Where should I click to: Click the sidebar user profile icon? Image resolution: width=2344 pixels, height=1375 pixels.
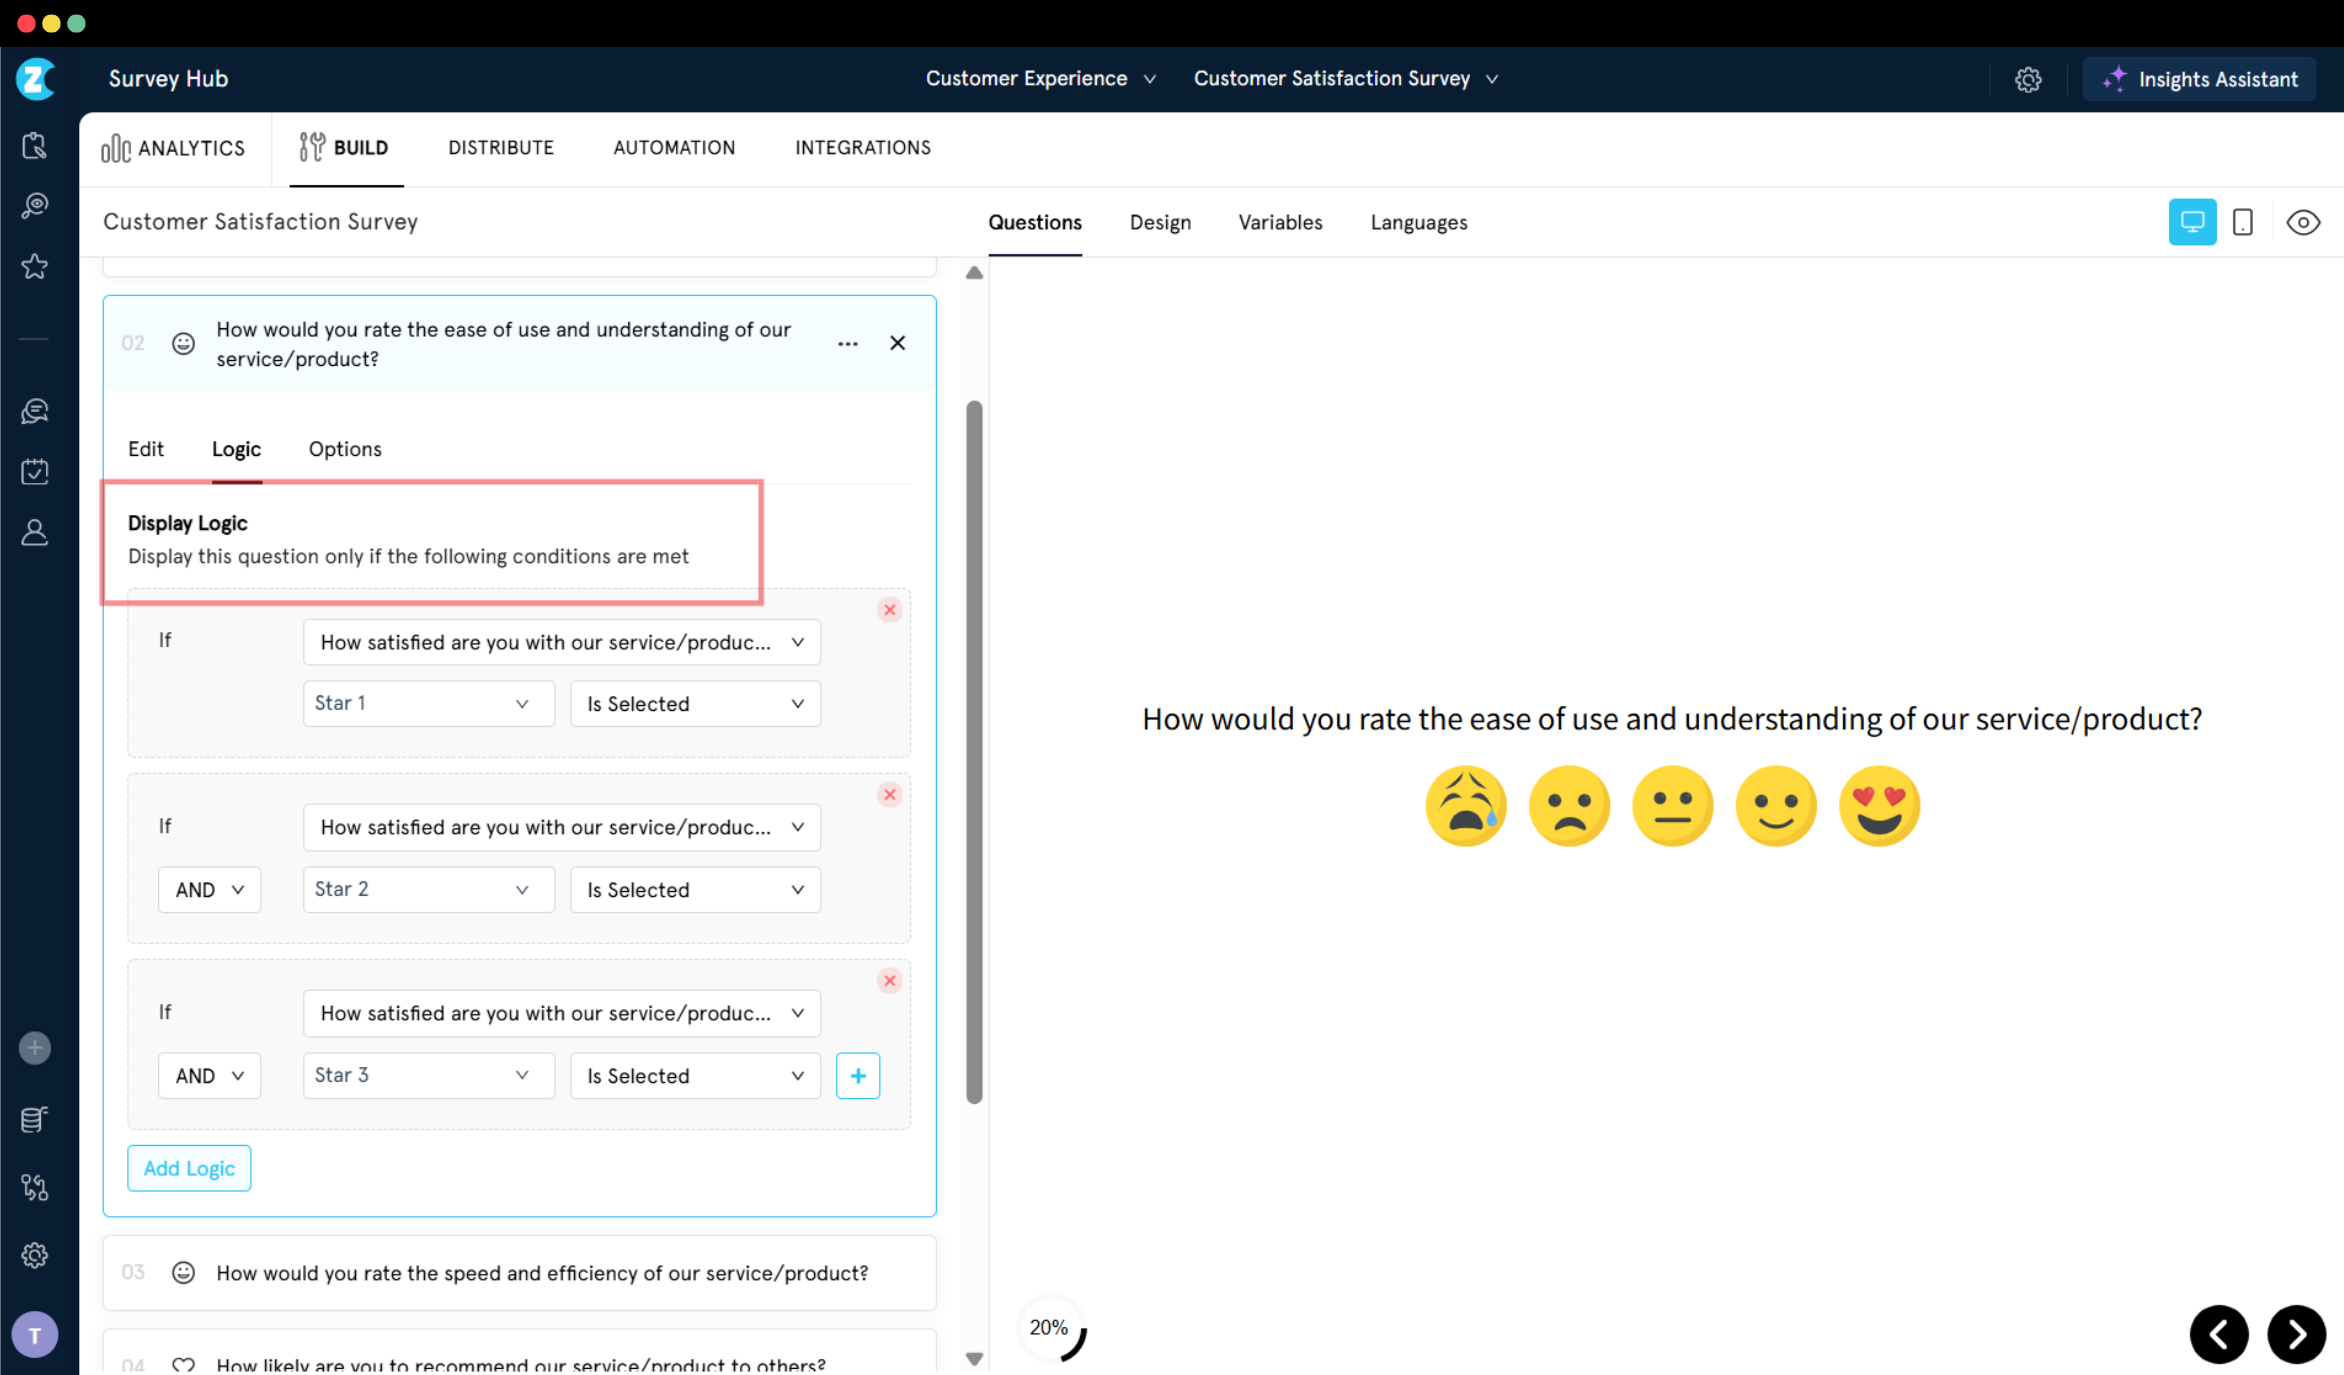point(35,533)
